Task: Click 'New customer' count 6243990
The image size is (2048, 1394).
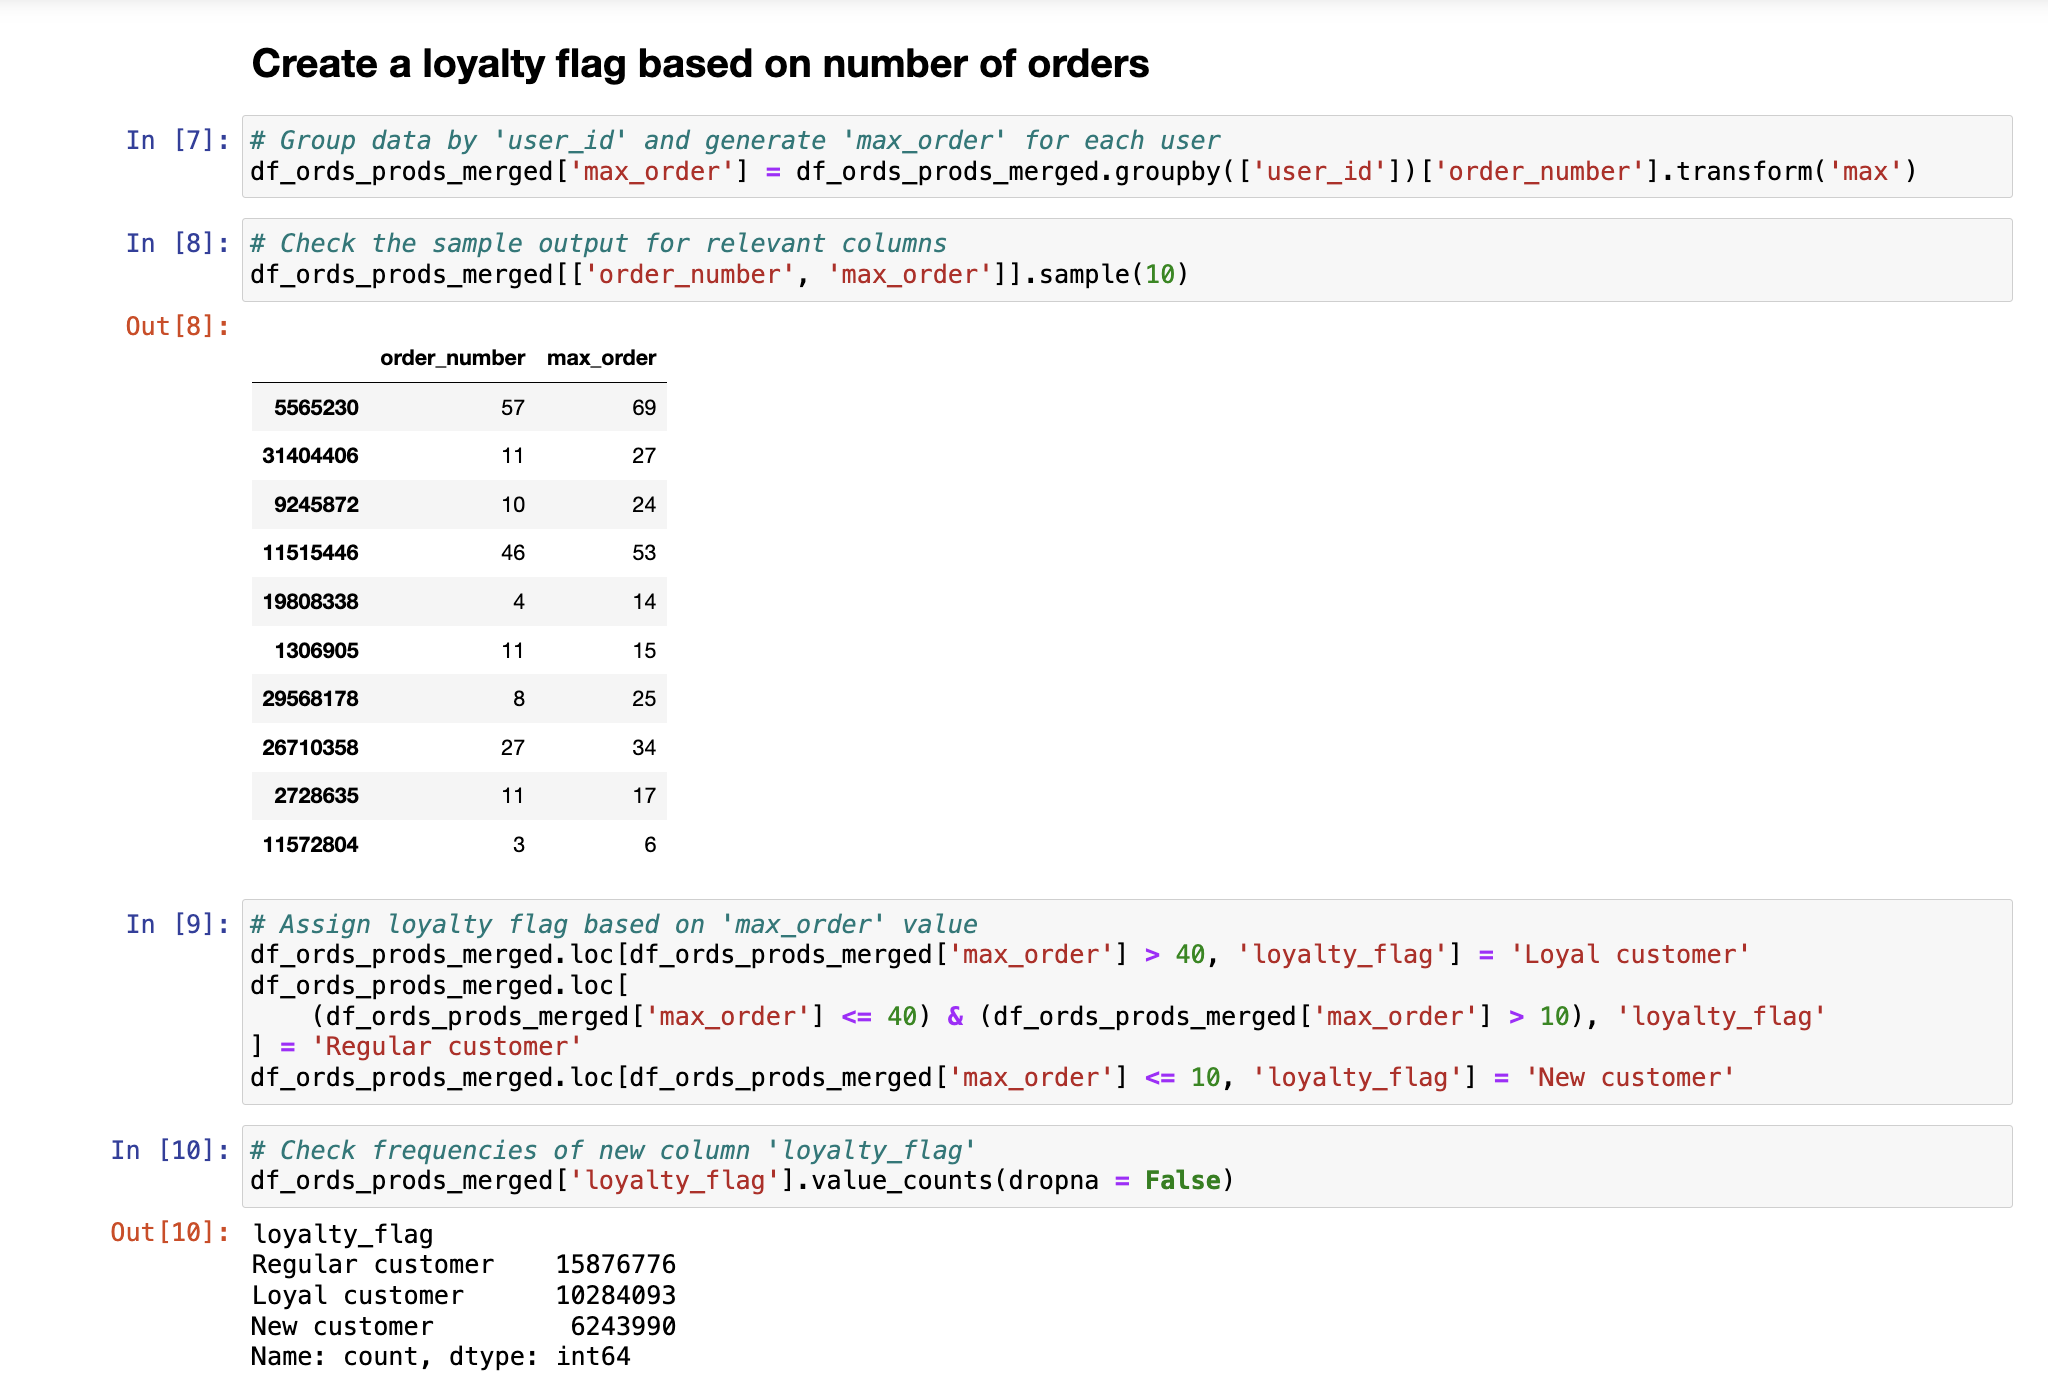Action: pyautogui.click(x=622, y=1327)
